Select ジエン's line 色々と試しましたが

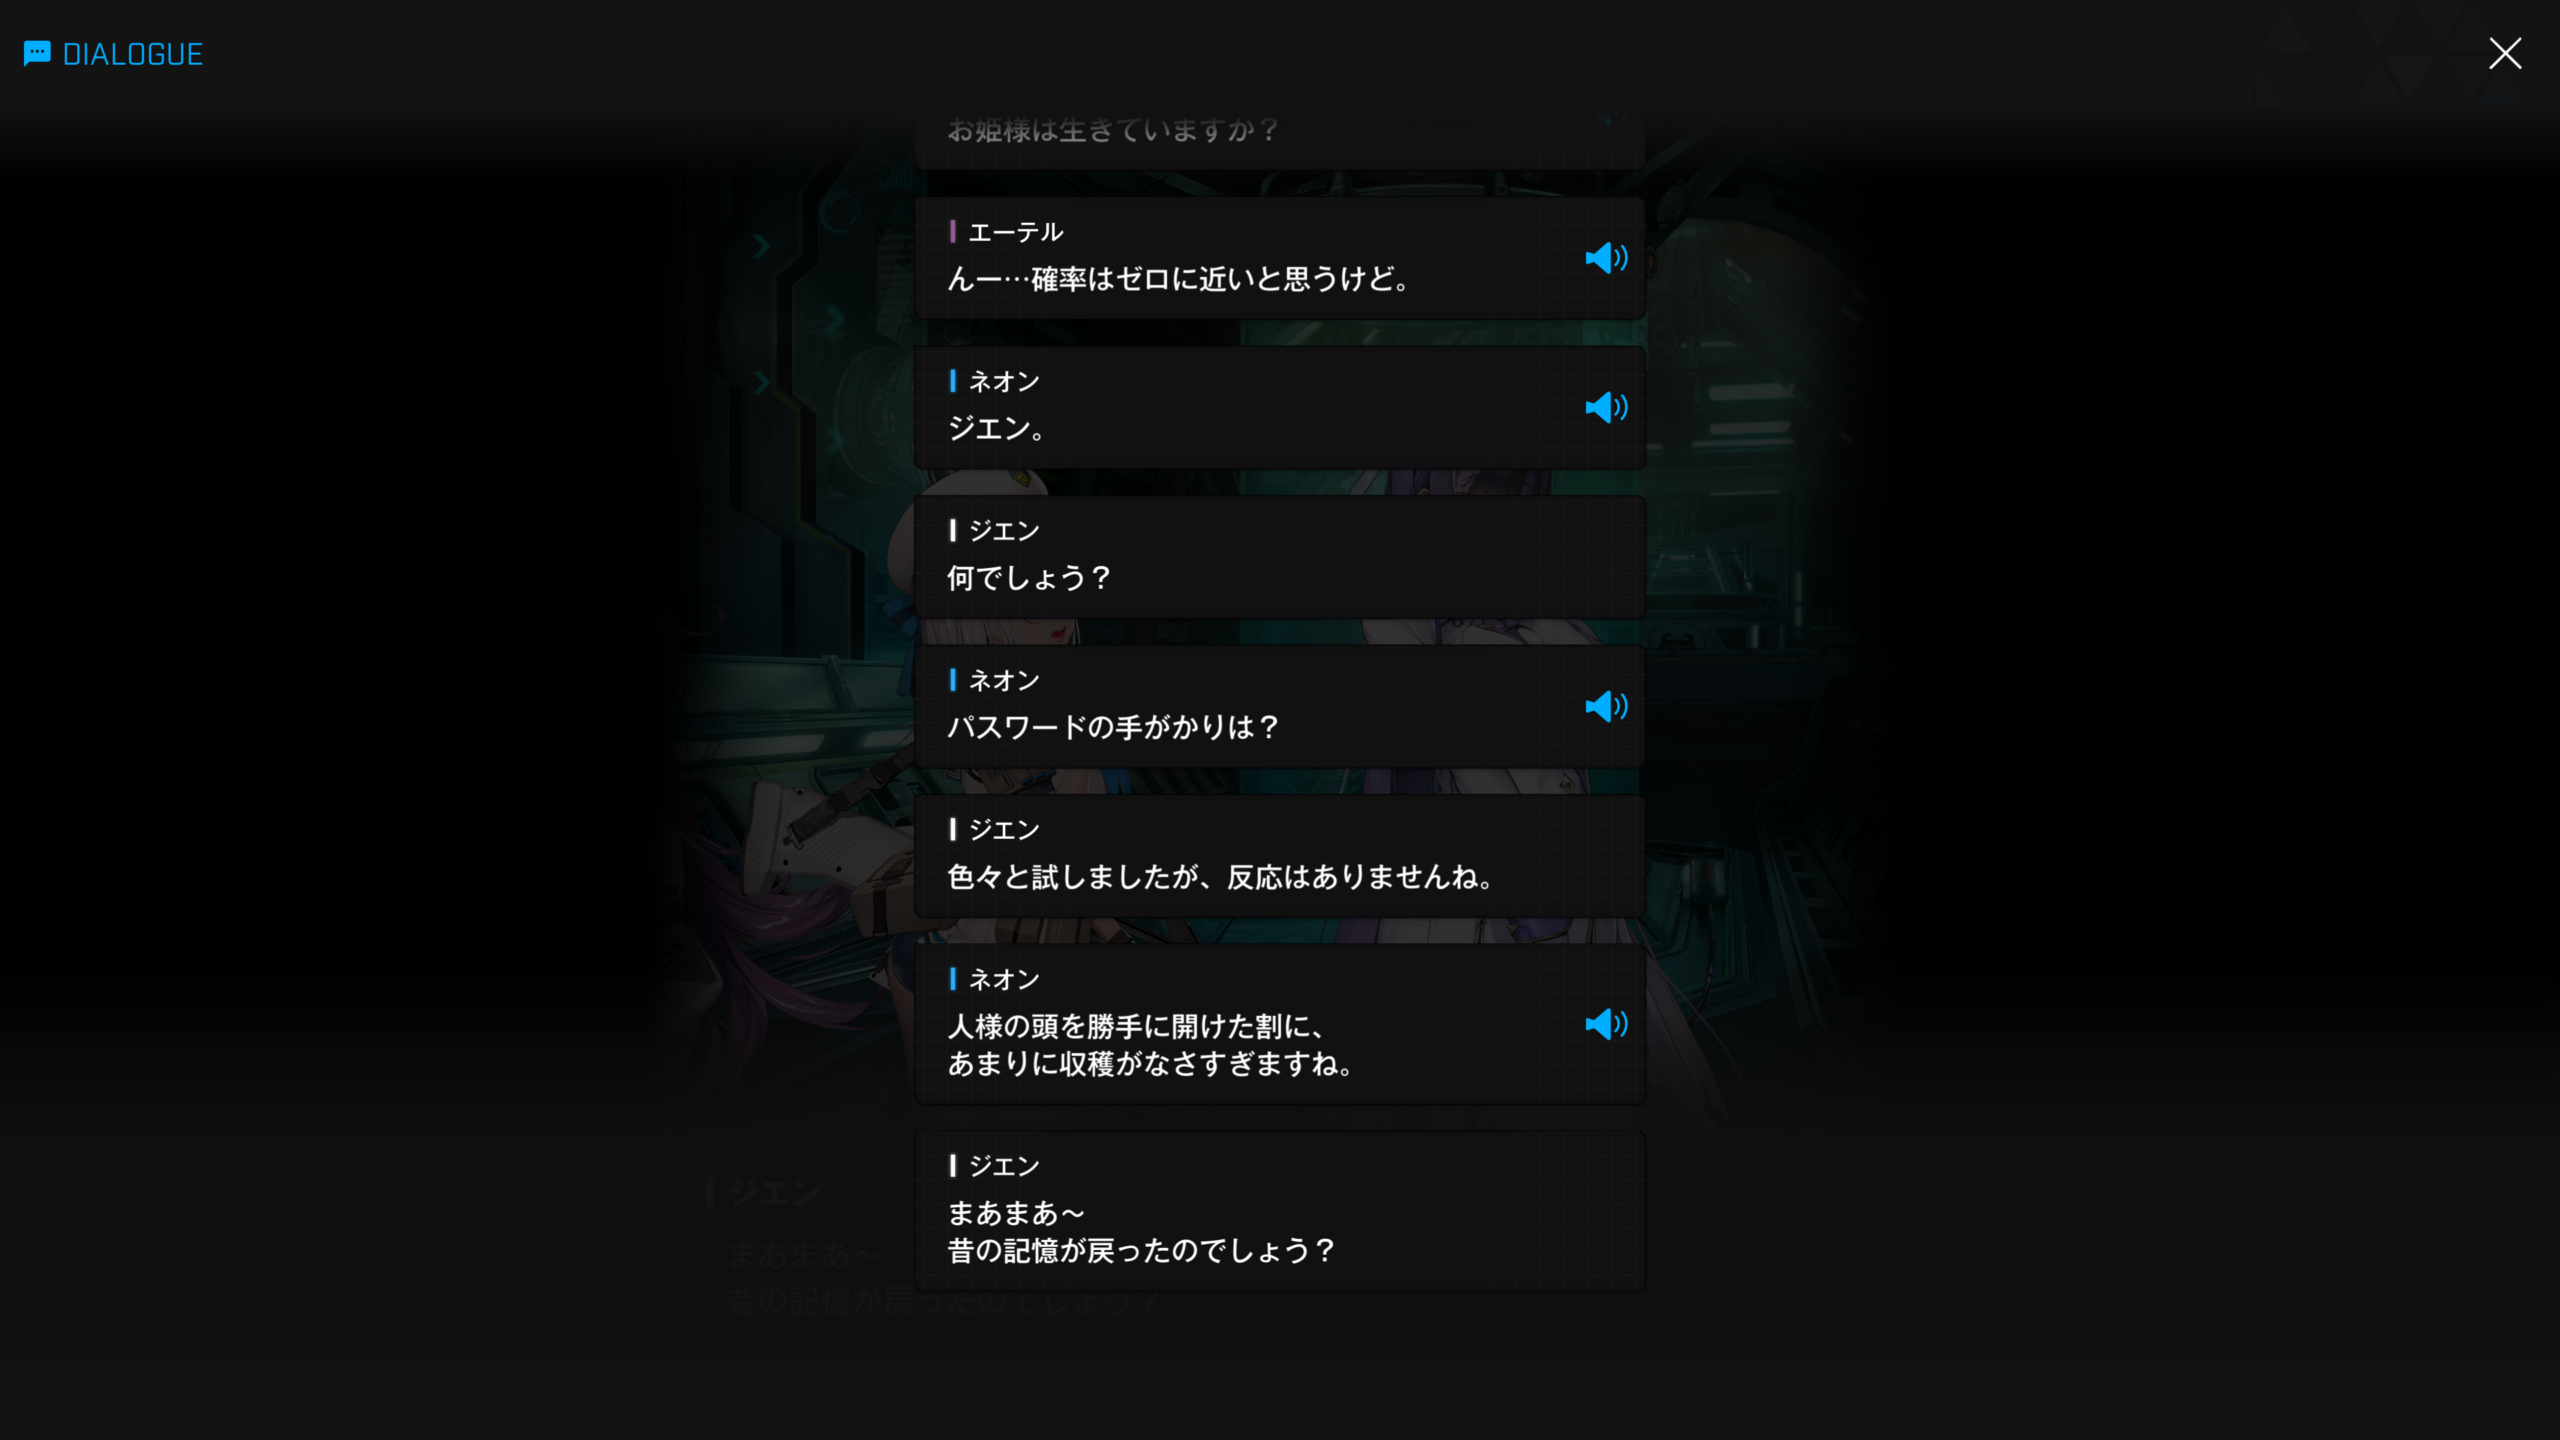pos(1279,855)
